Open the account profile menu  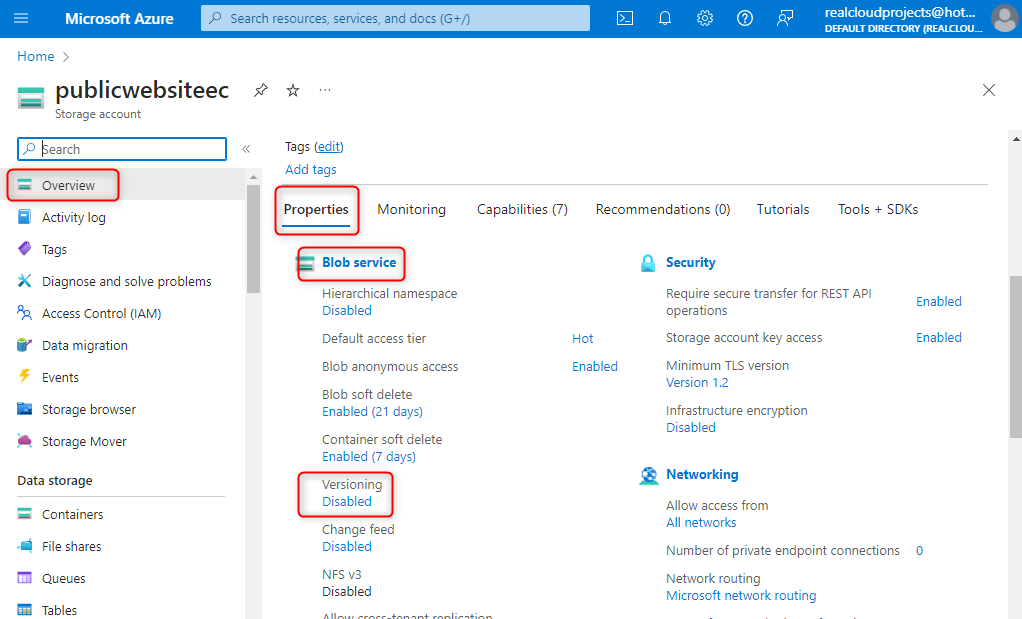[1003, 19]
